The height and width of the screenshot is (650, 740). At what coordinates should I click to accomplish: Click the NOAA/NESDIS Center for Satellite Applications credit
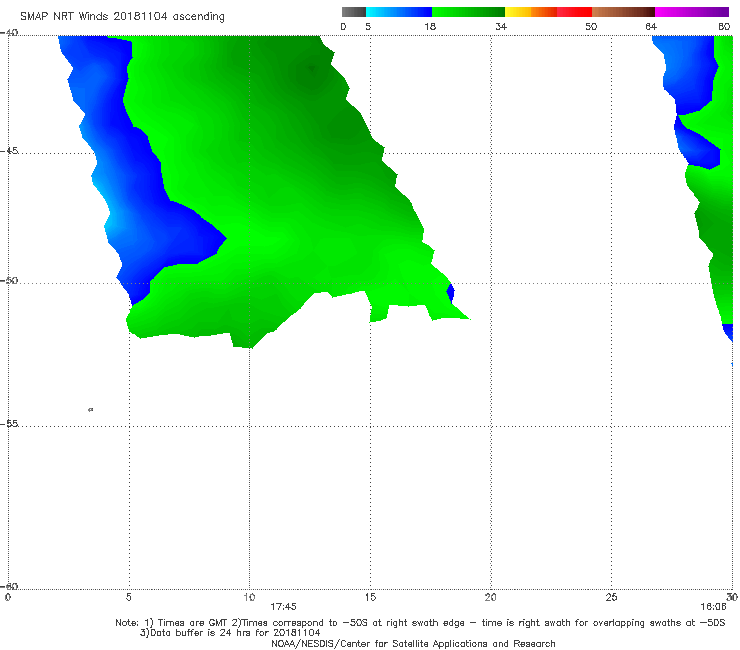point(413,644)
